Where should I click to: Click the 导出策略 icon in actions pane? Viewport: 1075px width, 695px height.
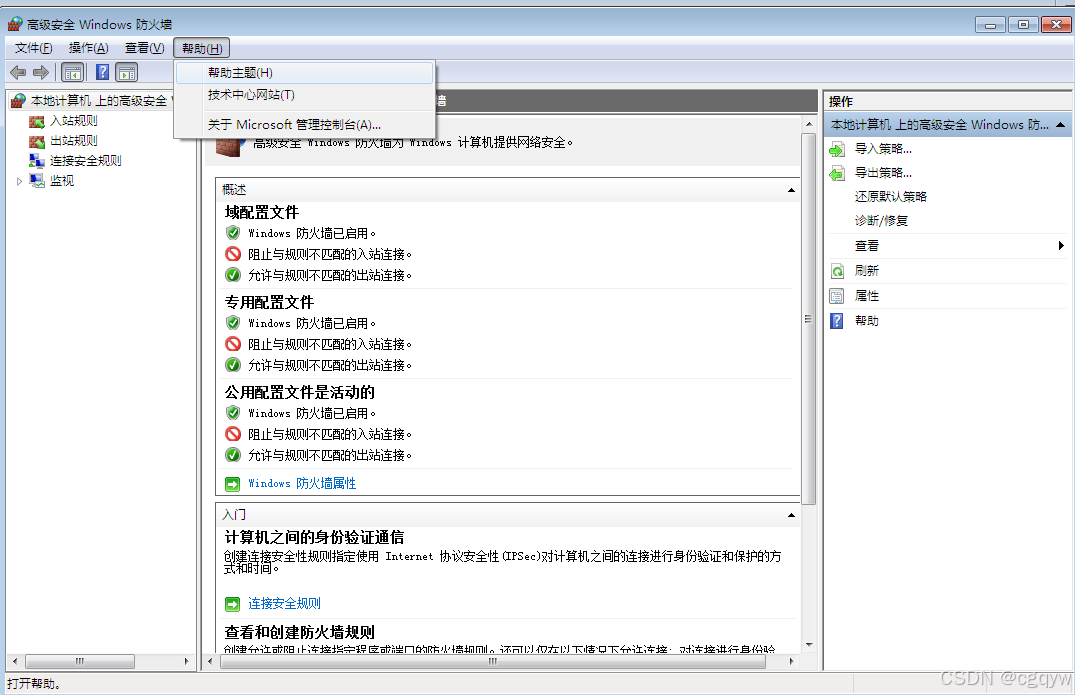(x=837, y=173)
